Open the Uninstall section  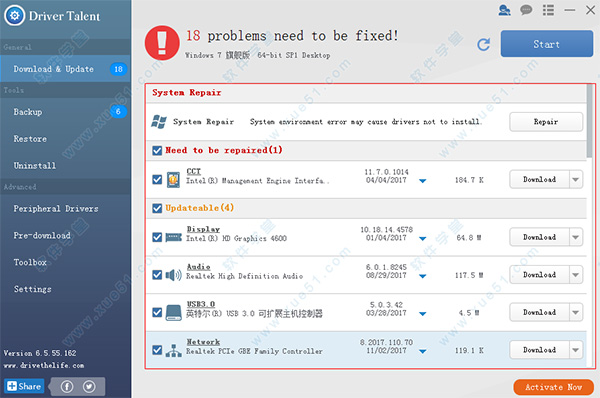[65, 165]
